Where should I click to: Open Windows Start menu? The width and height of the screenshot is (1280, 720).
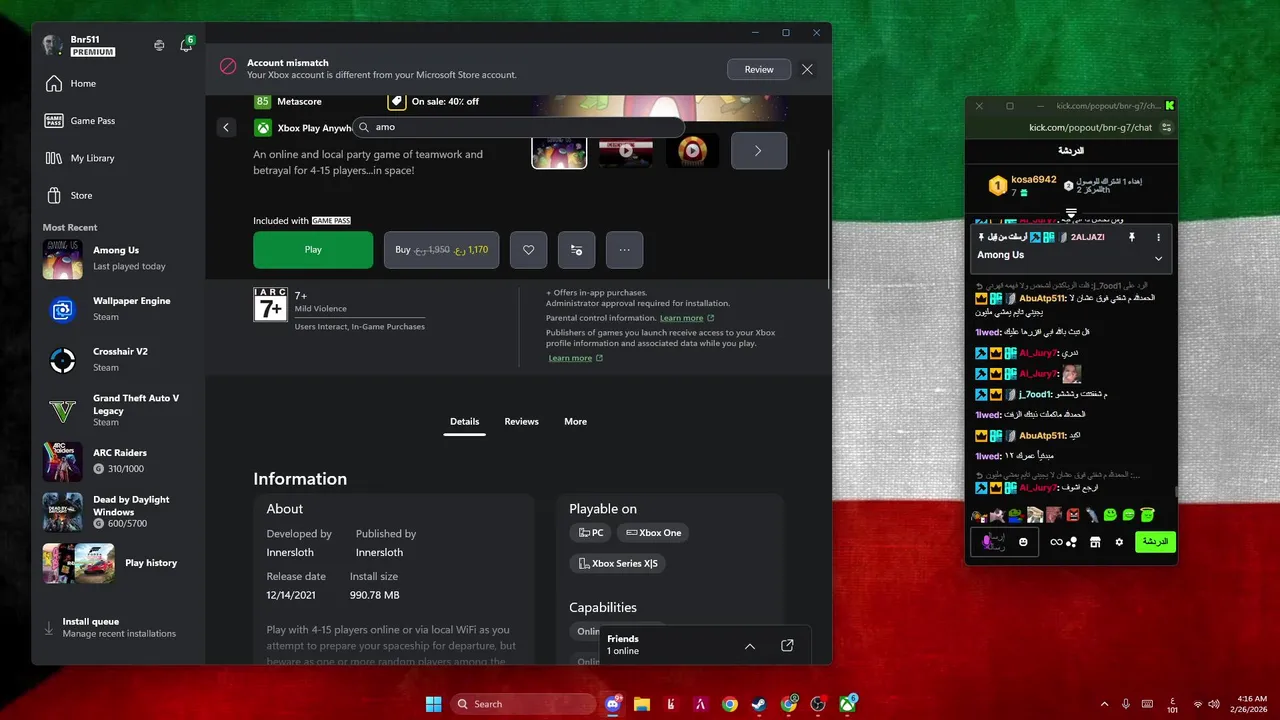433,704
